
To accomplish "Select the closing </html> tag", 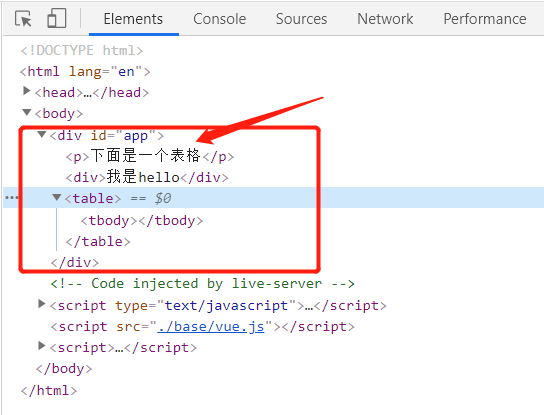I will (49, 390).
